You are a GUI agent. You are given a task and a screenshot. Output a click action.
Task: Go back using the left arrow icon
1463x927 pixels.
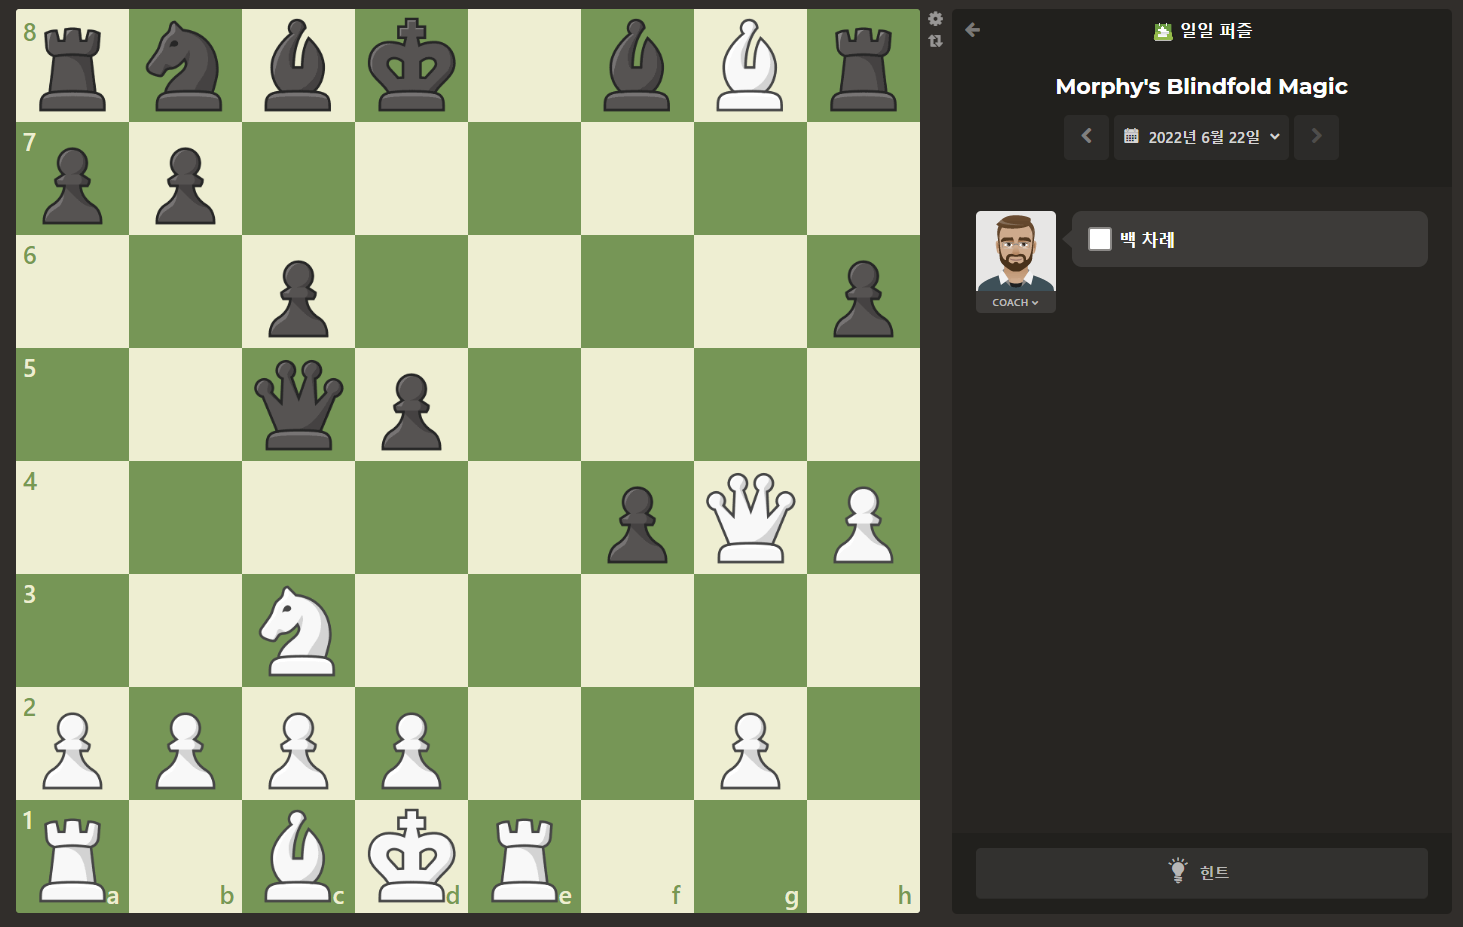(972, 30)
